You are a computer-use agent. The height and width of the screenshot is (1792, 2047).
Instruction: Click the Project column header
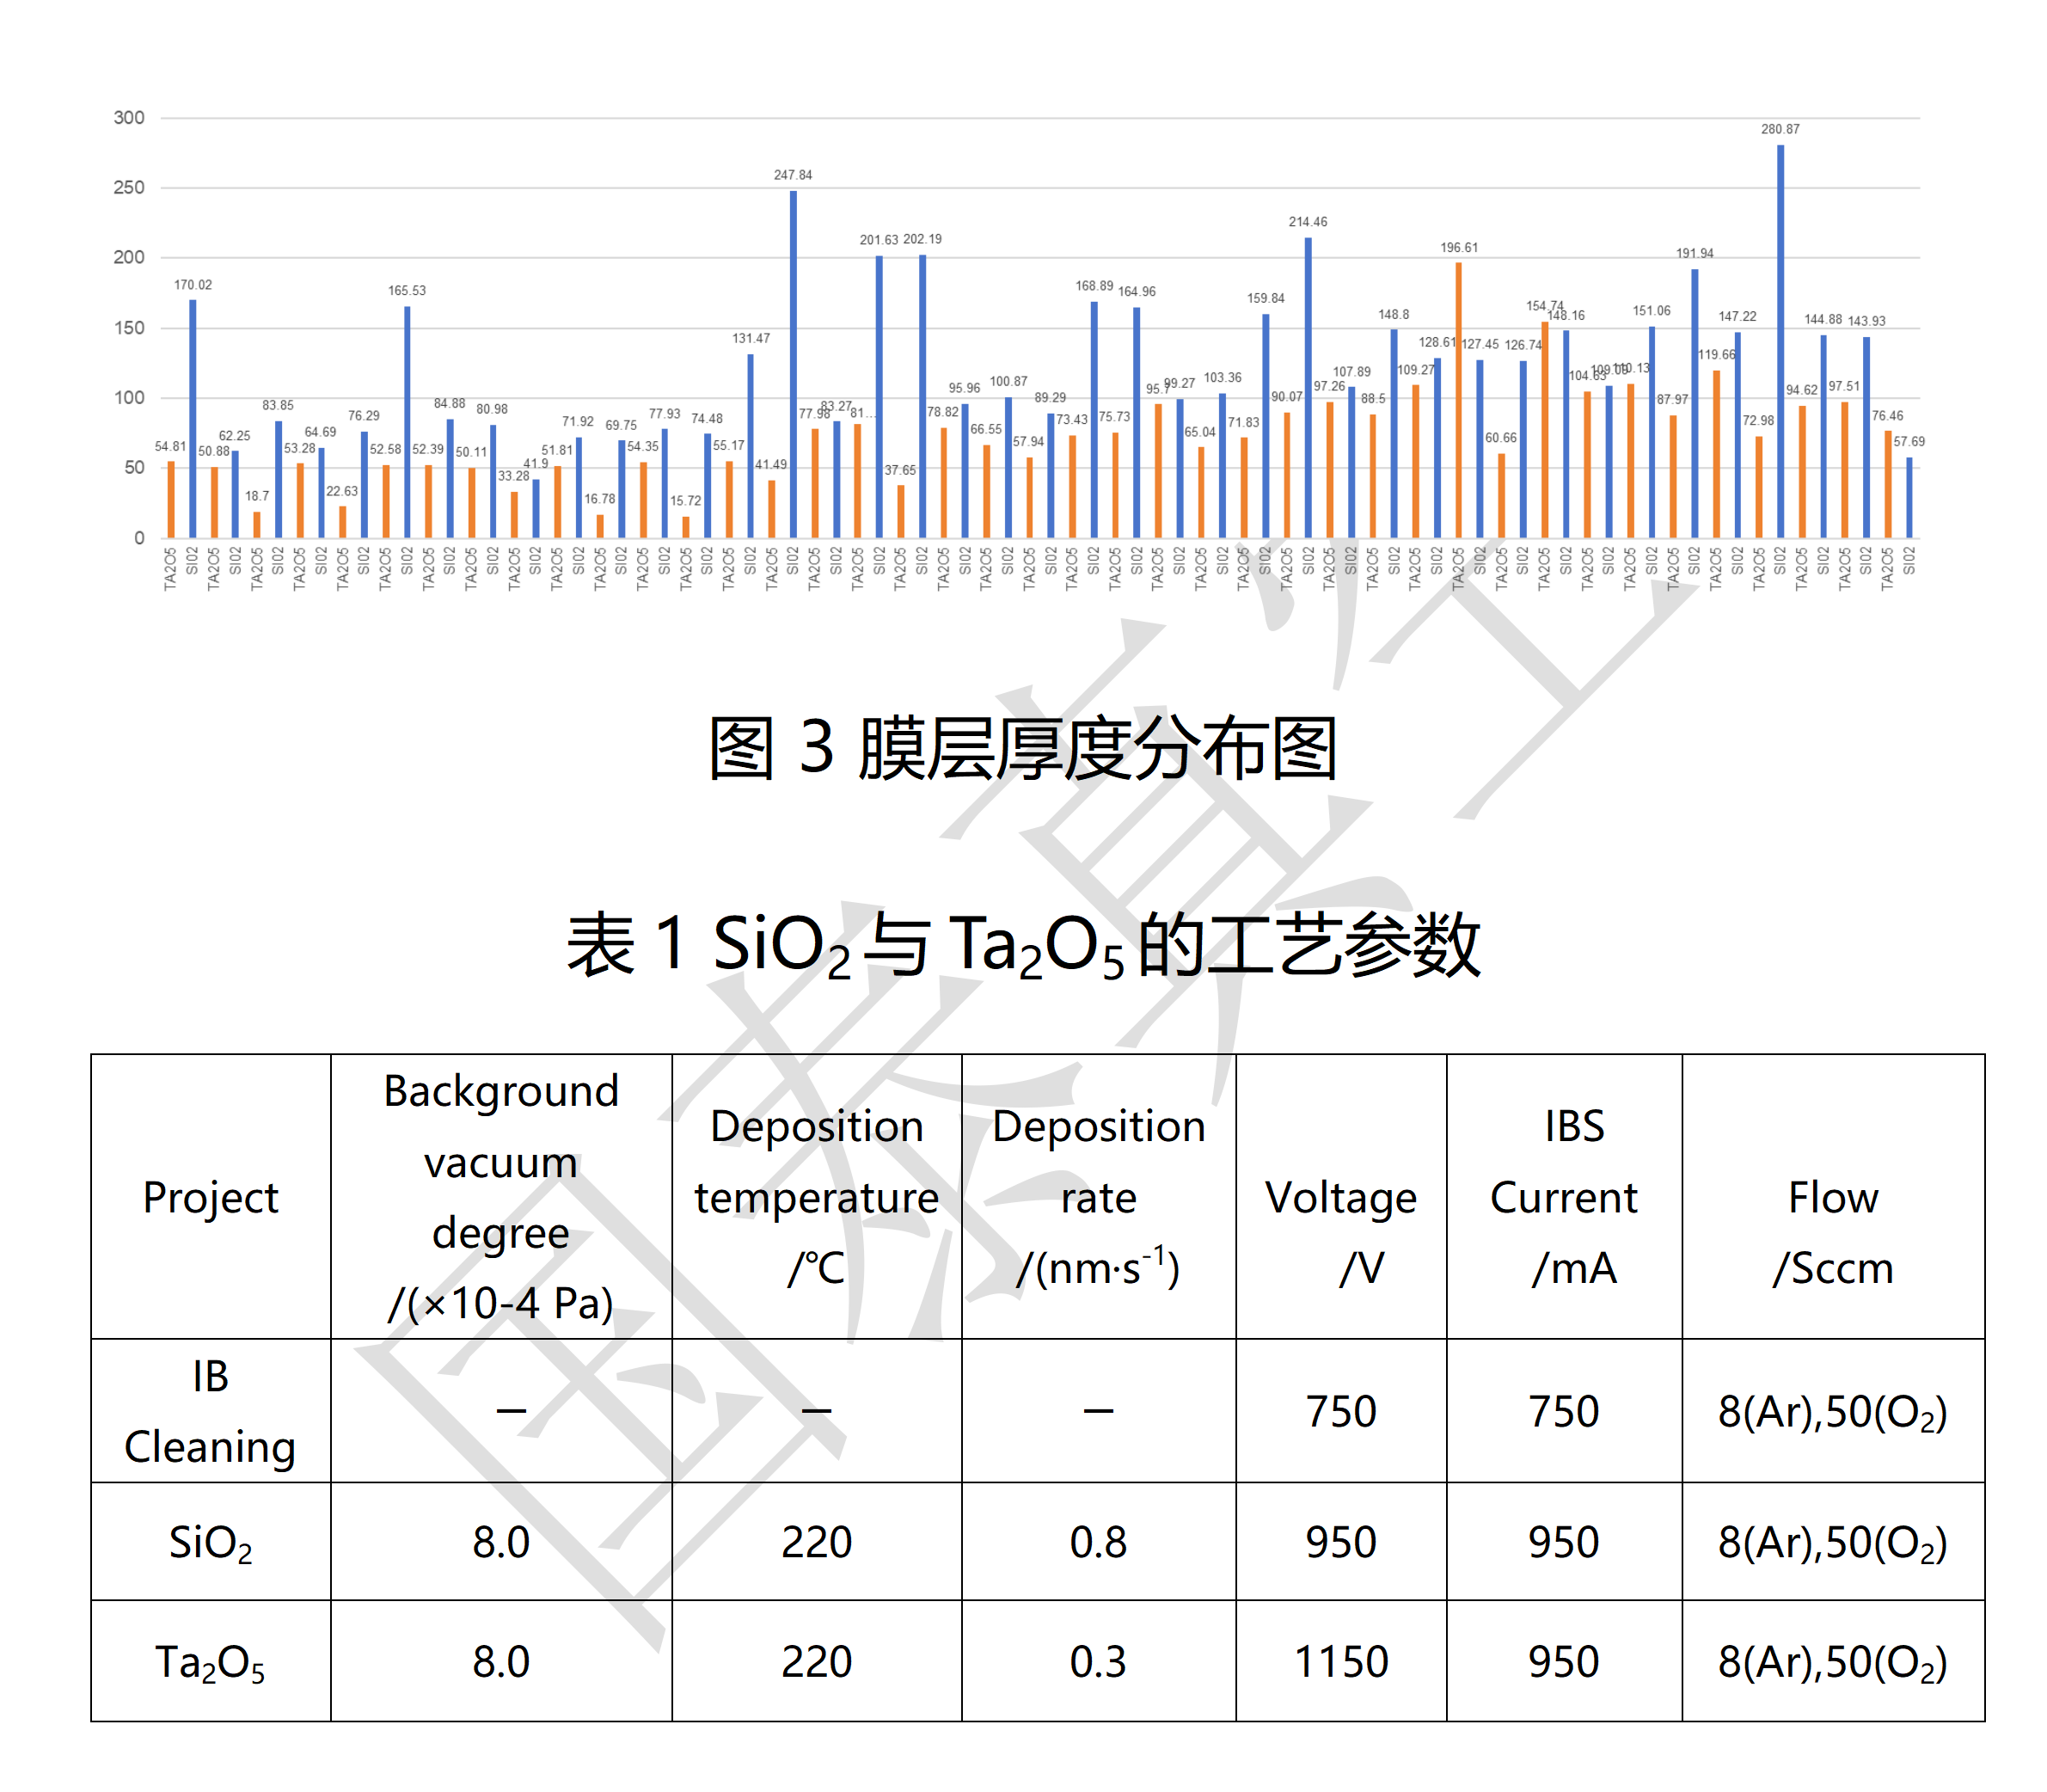(x=210, y=1197)
